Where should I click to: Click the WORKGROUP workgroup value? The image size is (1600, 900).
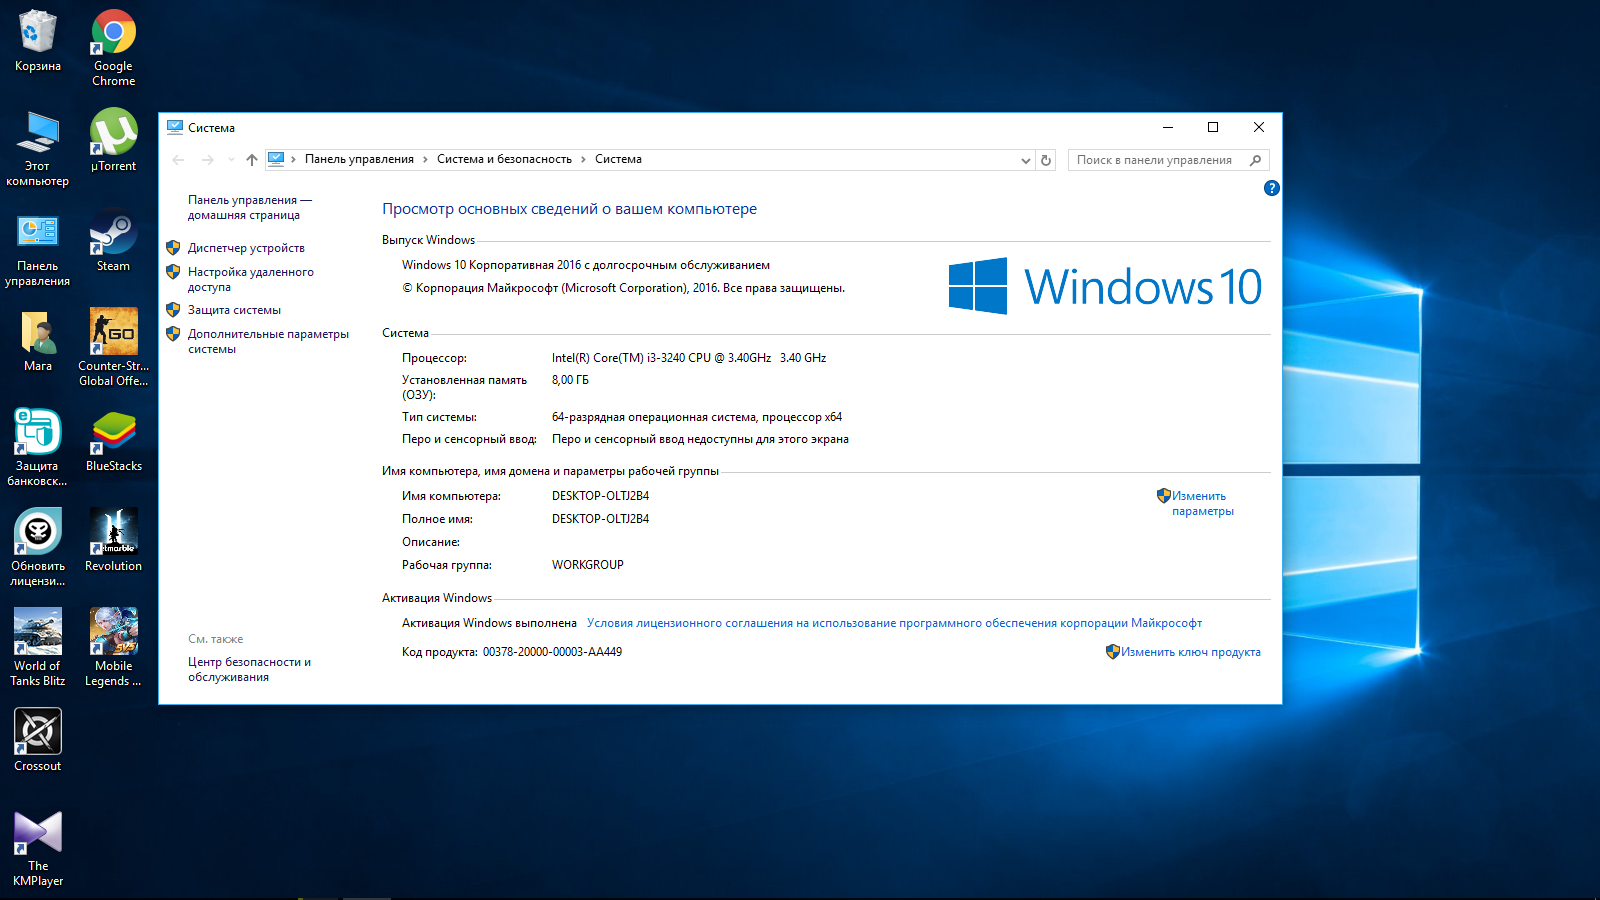coord(588,565)
